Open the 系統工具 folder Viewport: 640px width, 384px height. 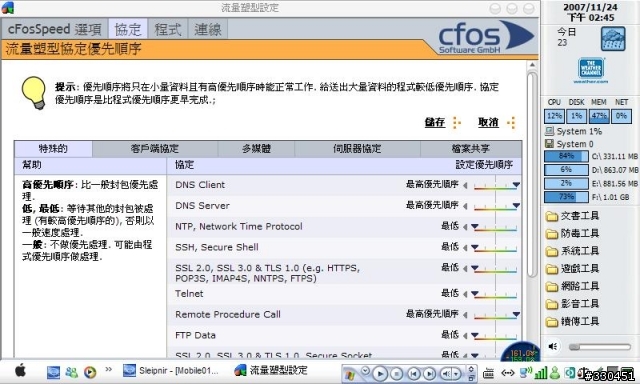(x=572, y=251)
